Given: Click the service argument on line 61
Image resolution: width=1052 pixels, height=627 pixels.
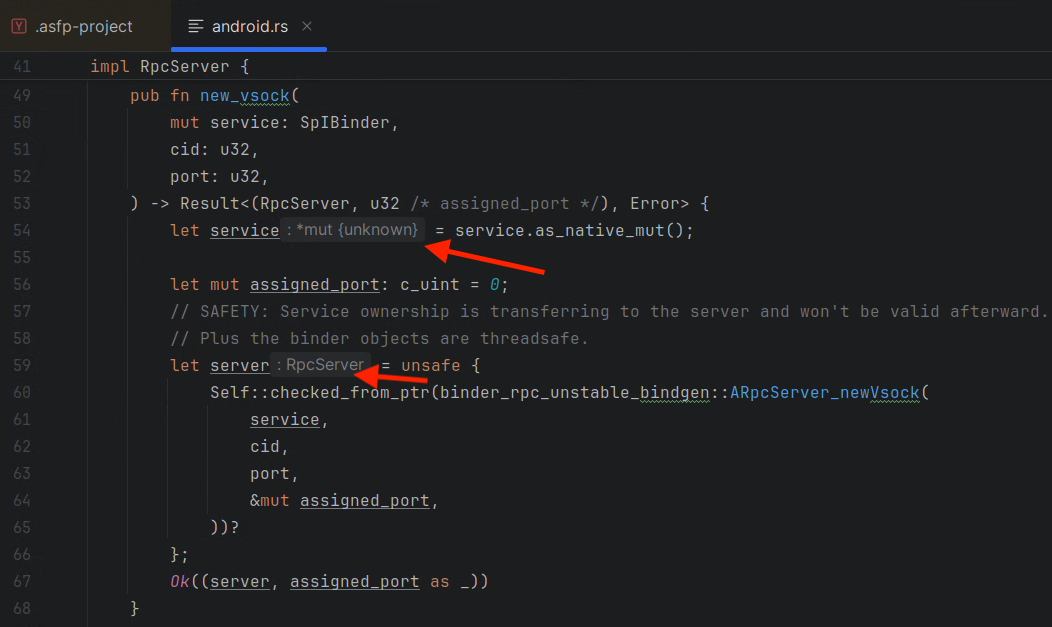Looking at the screenshot, I should tap(284, 419).
